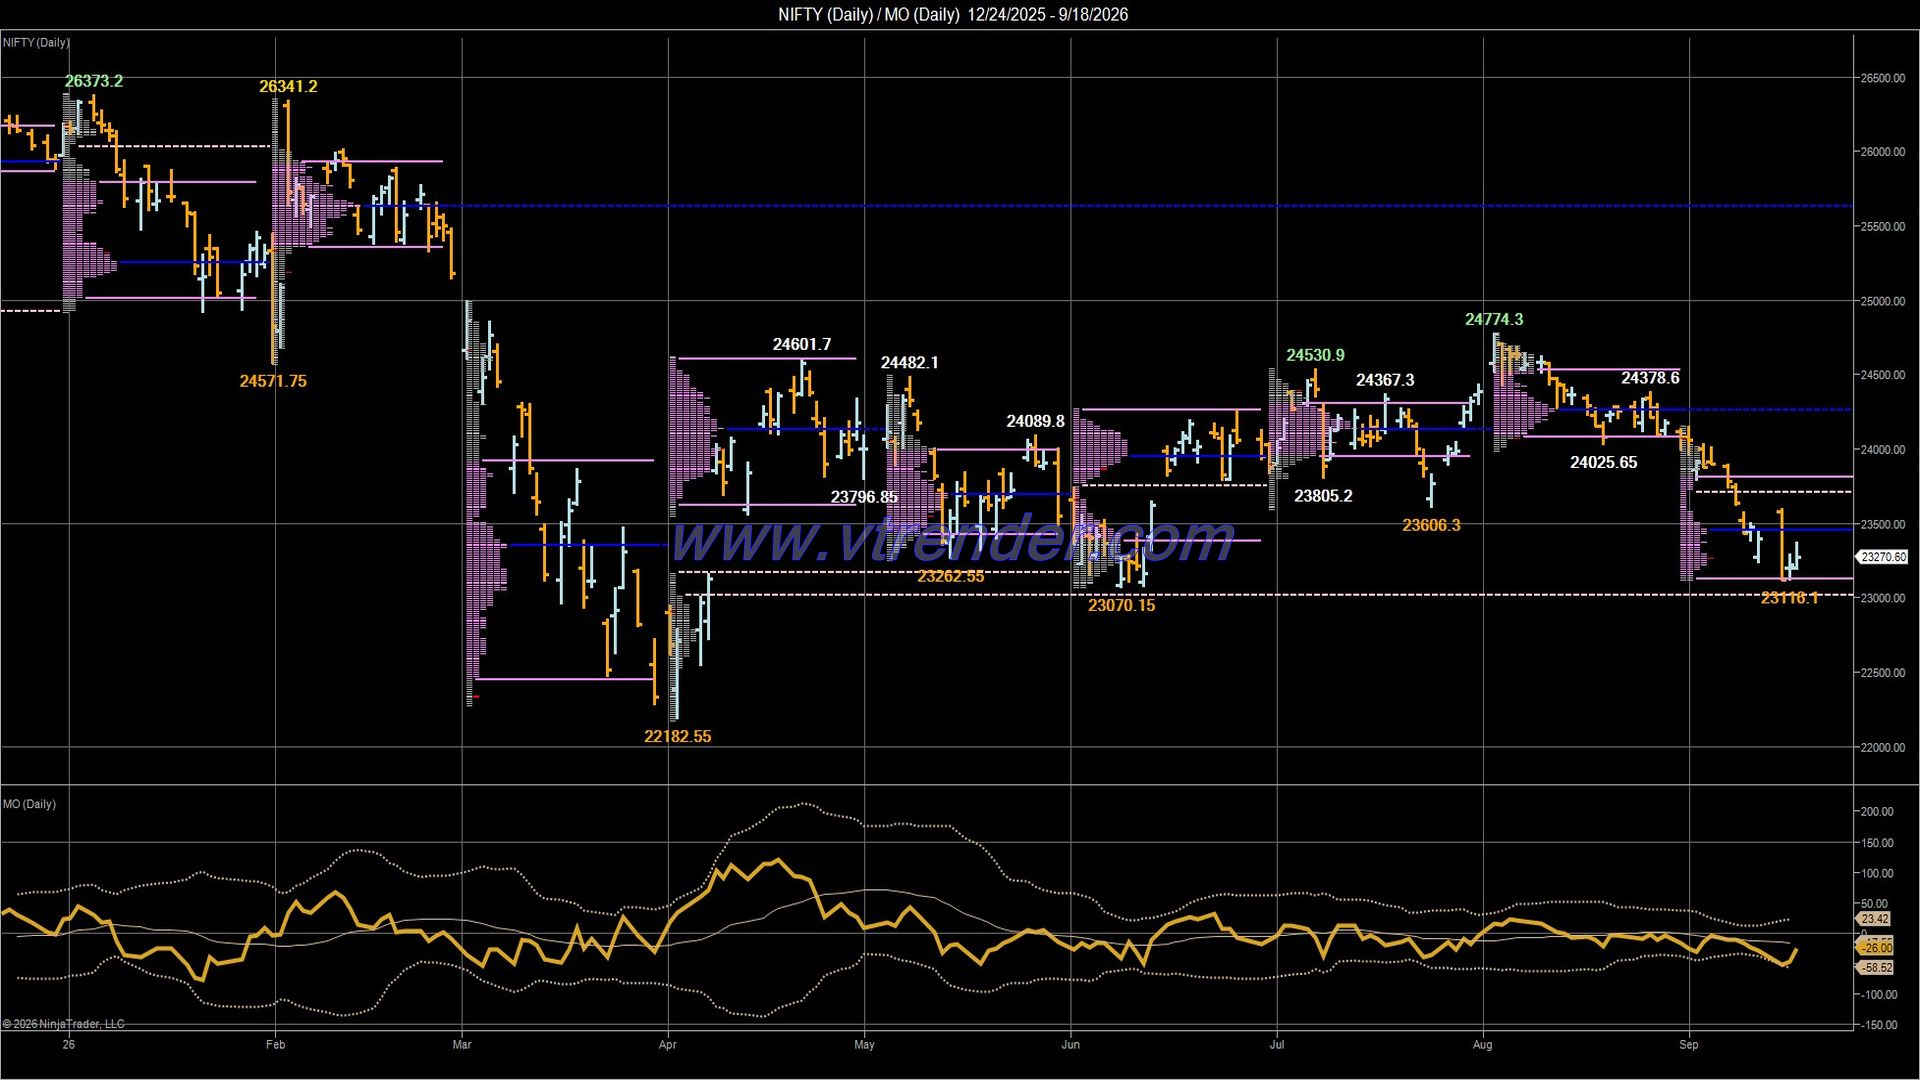Click the -150.00 MO axis label
Viewport: 1920px width, 1080px height.
pos(1877,1025)
